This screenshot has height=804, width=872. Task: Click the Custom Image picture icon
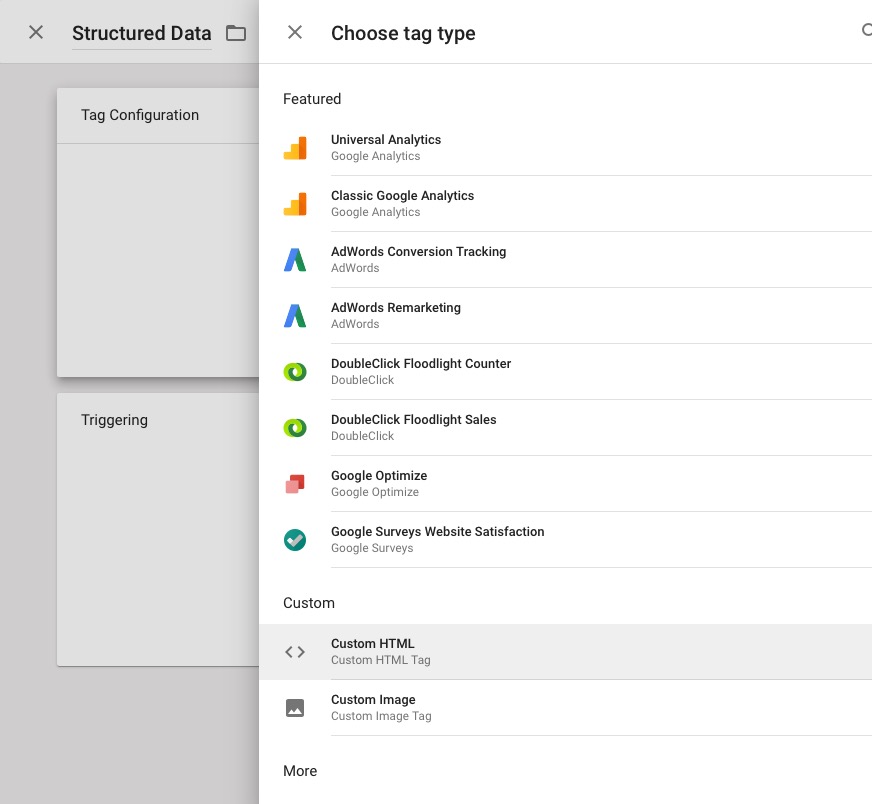[295, 708]
